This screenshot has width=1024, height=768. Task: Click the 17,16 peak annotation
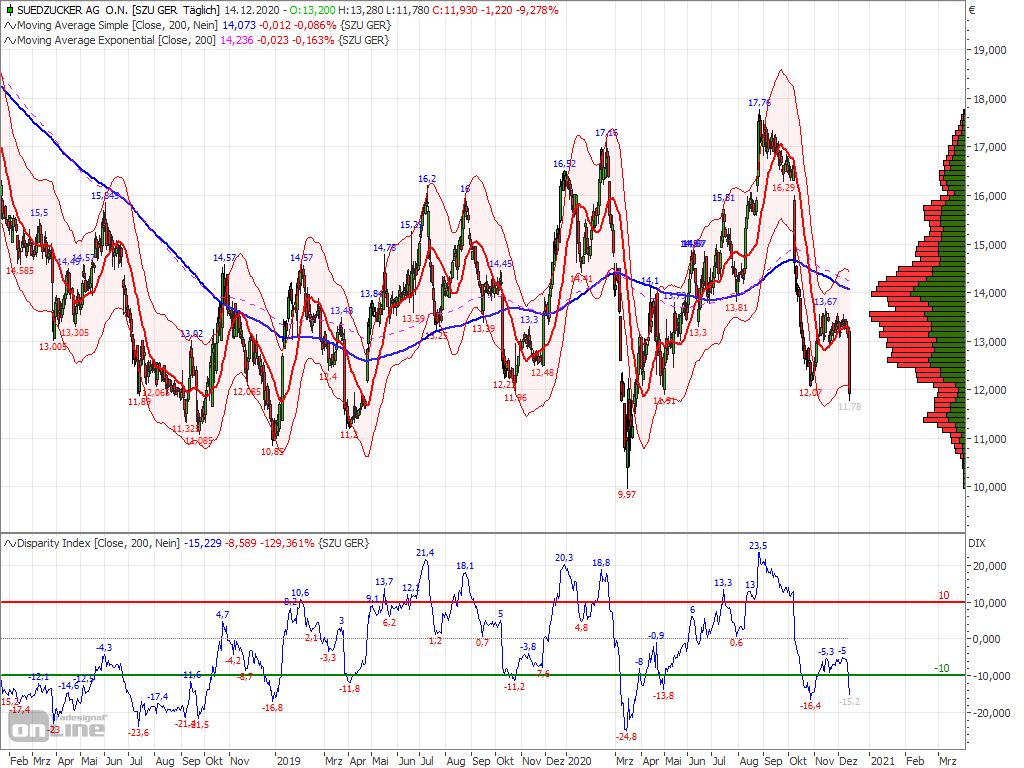click(x=606, y=133)
